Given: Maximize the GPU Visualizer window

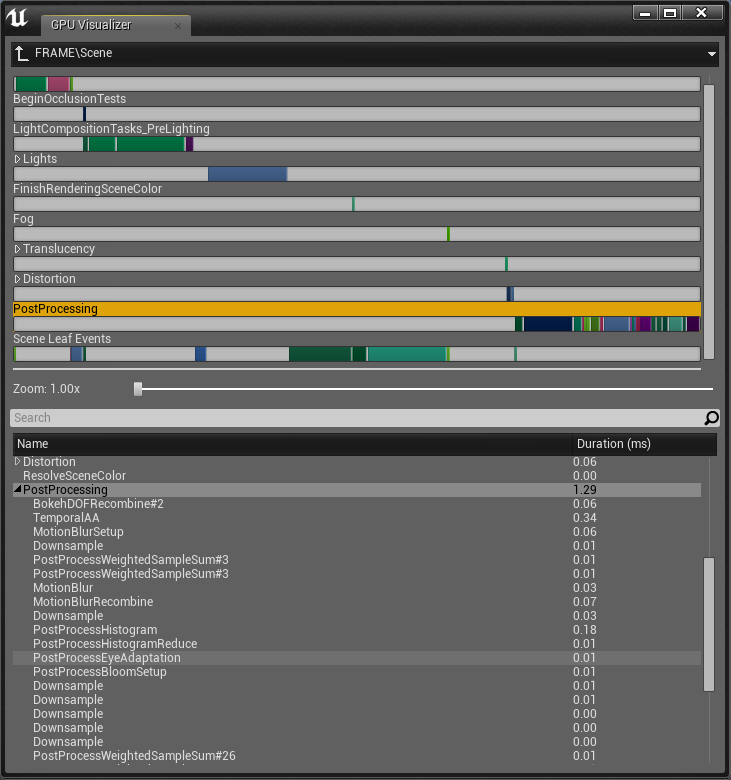Looking at the screenshot, I should 670,12.
